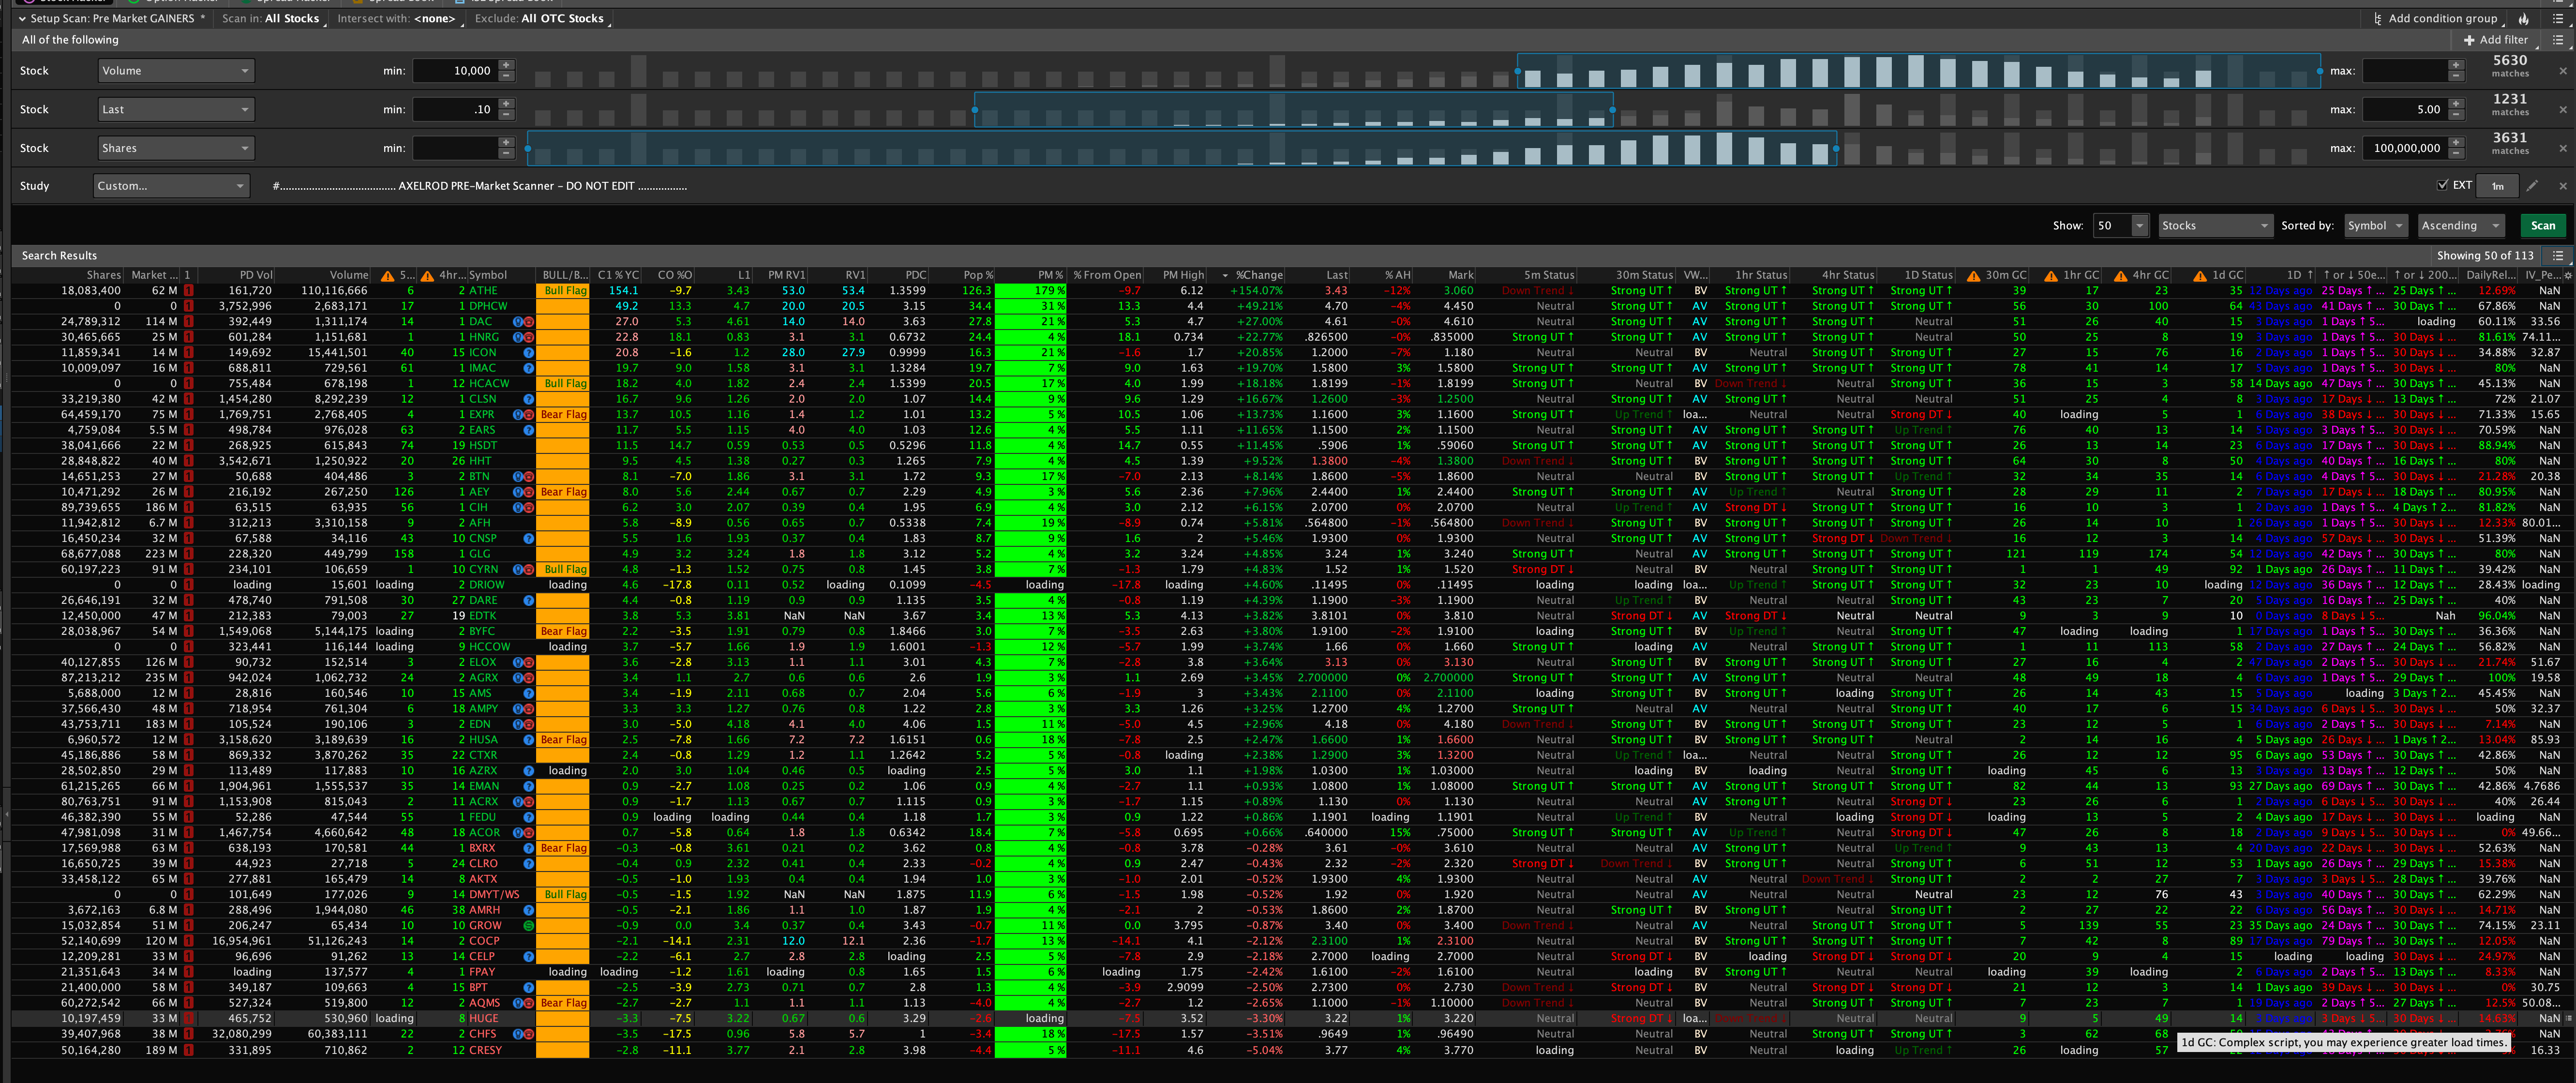Click the Volume range slider's right handle
This screenshot has height=1083, width=2576.
tap(2319, 71)
